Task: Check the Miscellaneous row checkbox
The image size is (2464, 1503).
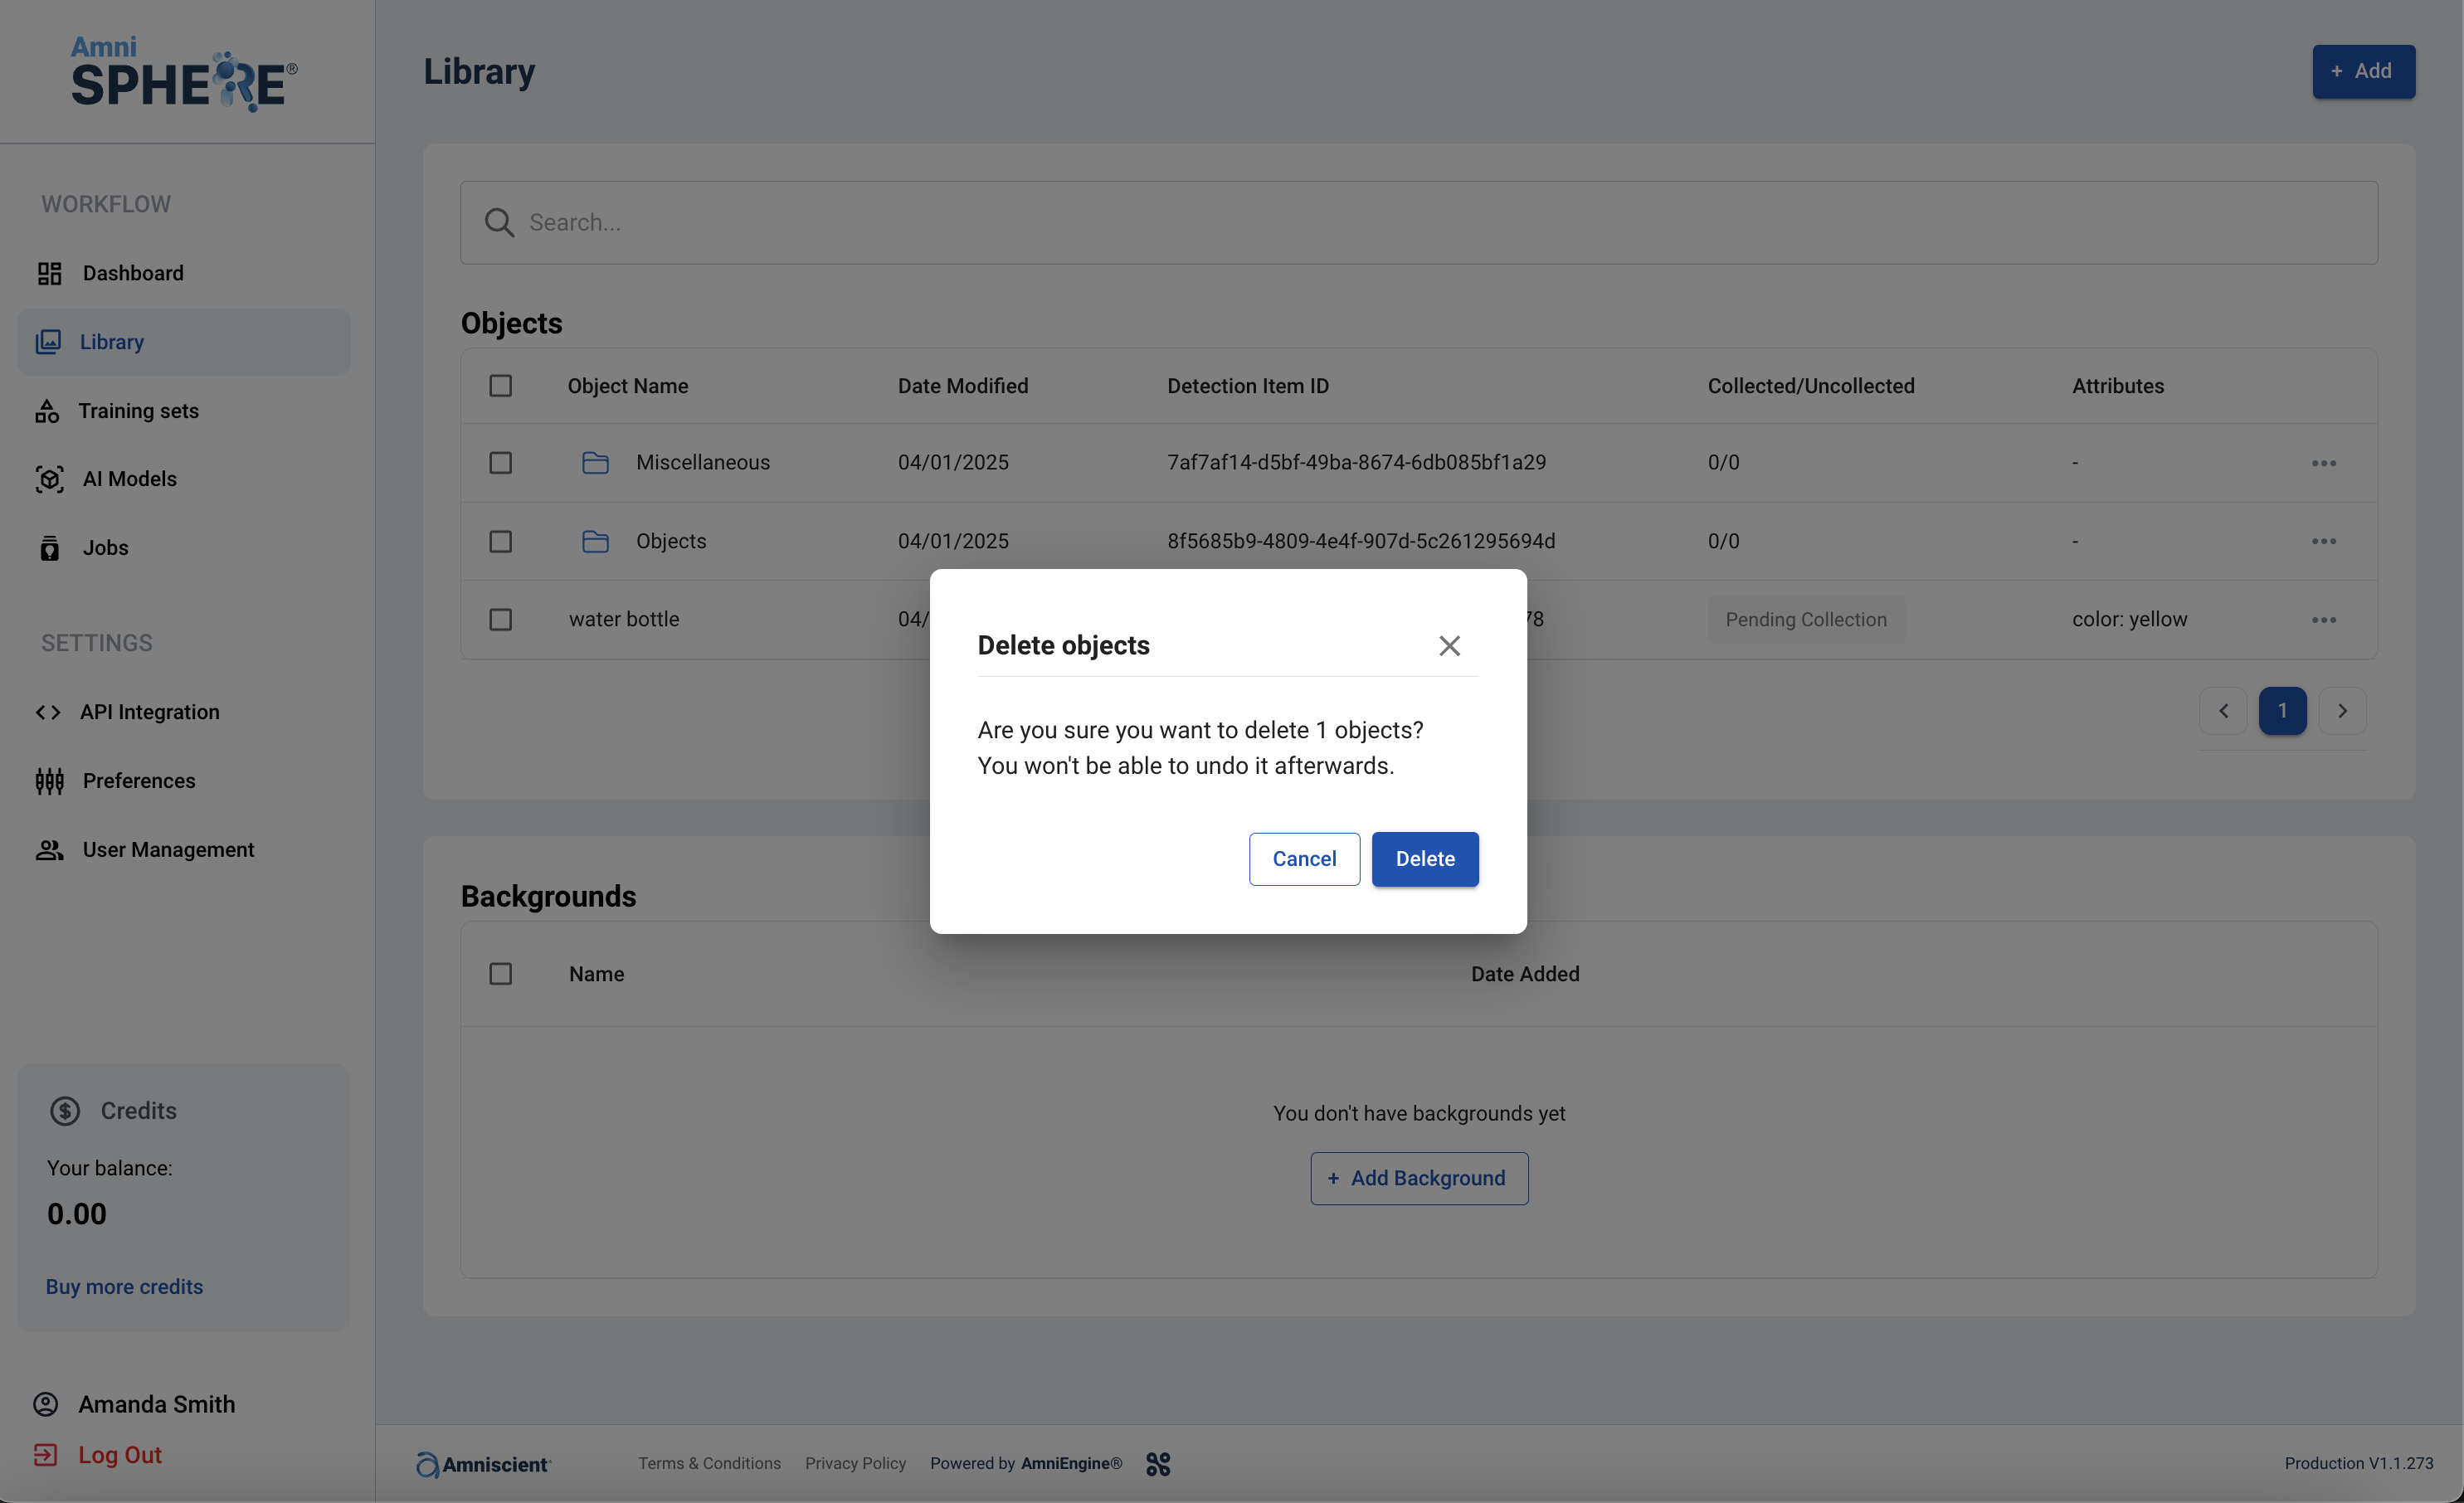Action: pyautogui.click(x=500, y=463)
